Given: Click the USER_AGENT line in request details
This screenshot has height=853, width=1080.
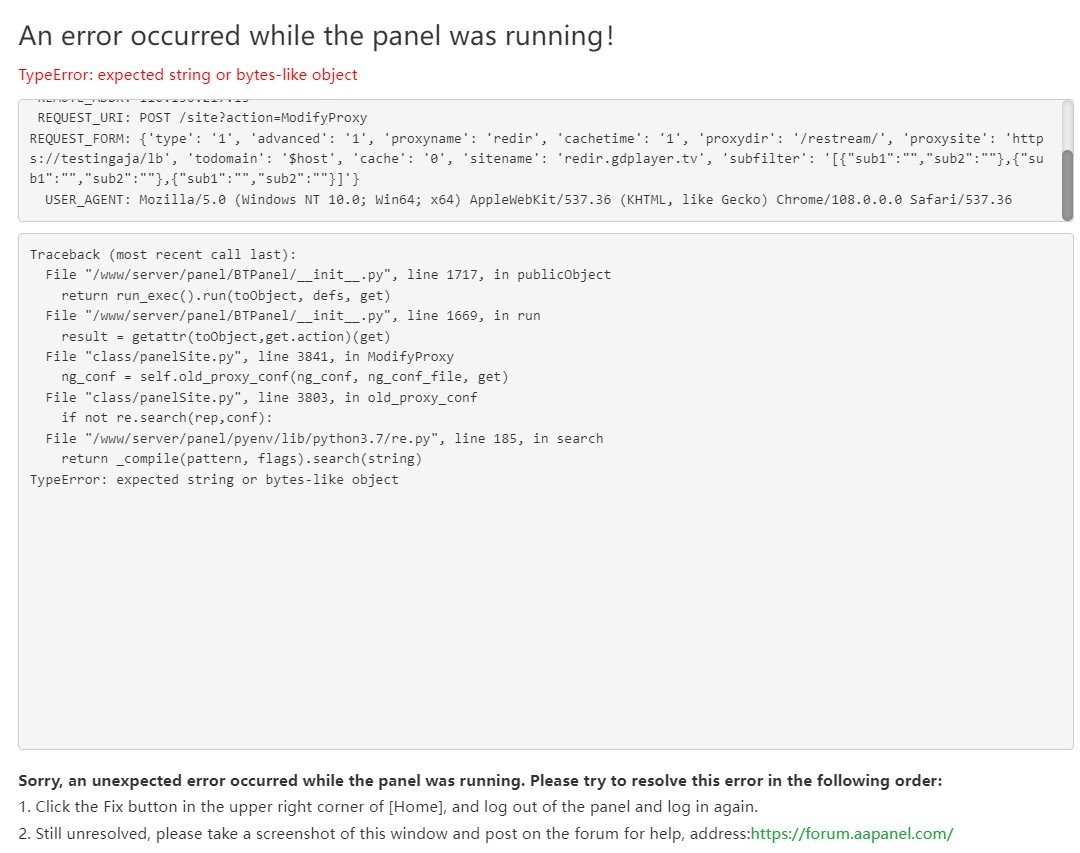Looking at the screenshot, I should [x=528, y=199].
